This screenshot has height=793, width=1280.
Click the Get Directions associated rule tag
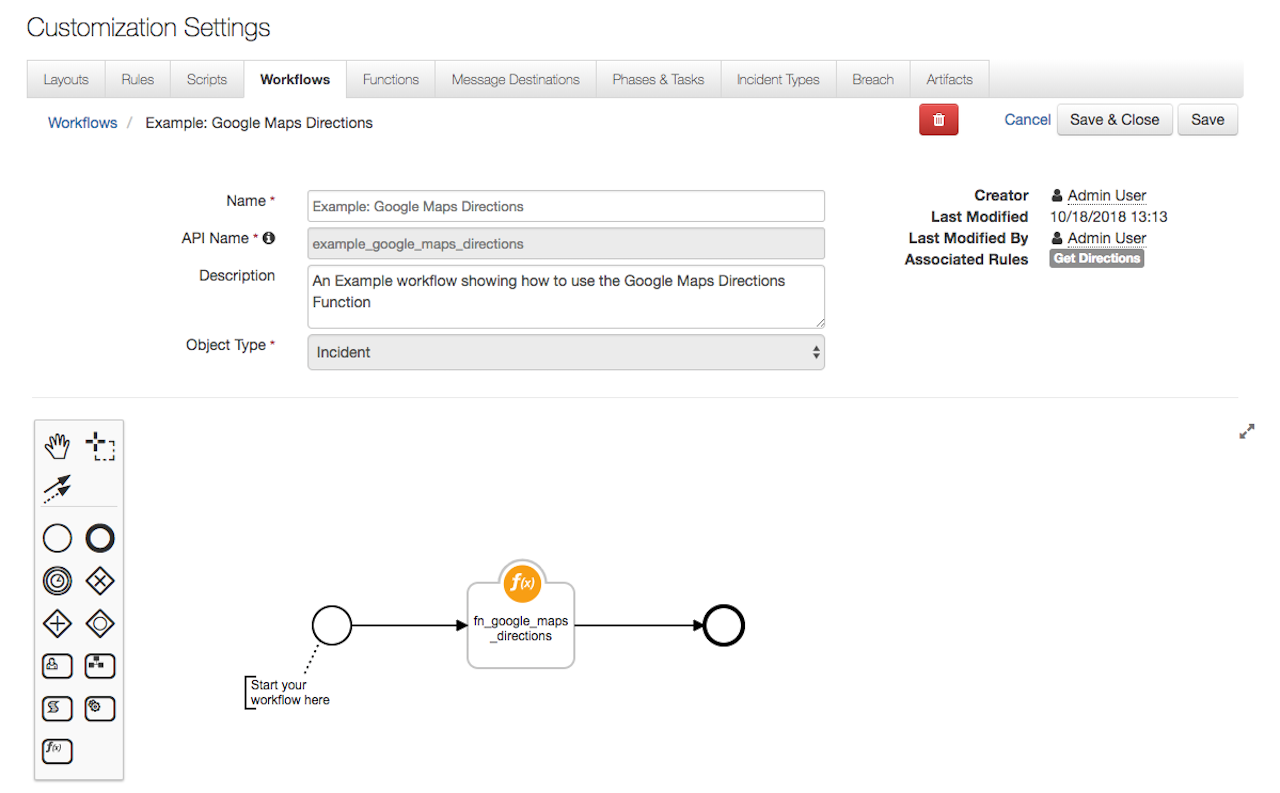coord(1097,258)
